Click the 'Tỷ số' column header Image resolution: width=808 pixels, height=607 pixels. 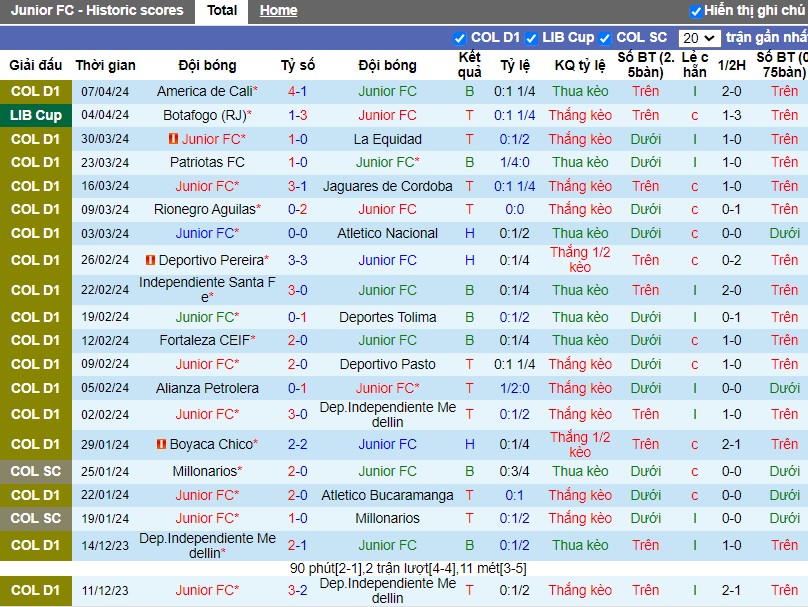[x=297, y=65]
